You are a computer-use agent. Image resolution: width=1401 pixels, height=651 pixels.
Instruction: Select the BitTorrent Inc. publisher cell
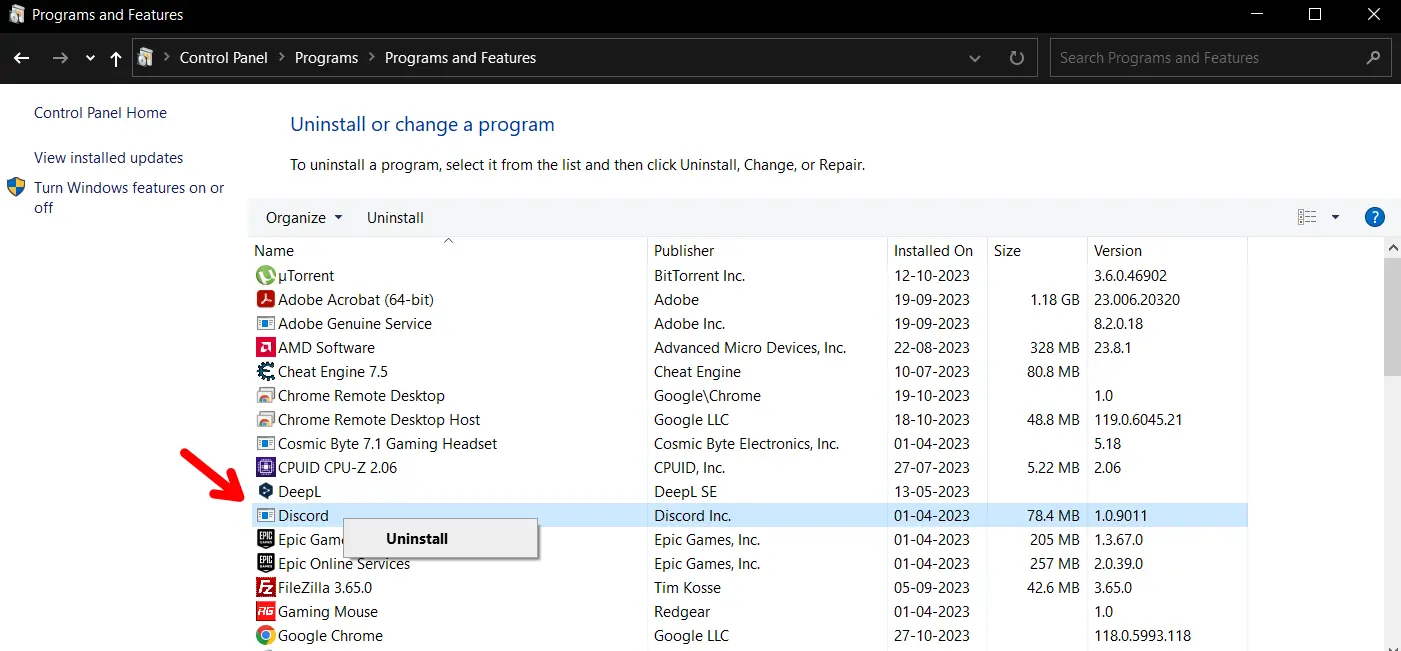[x=699, y=276]
